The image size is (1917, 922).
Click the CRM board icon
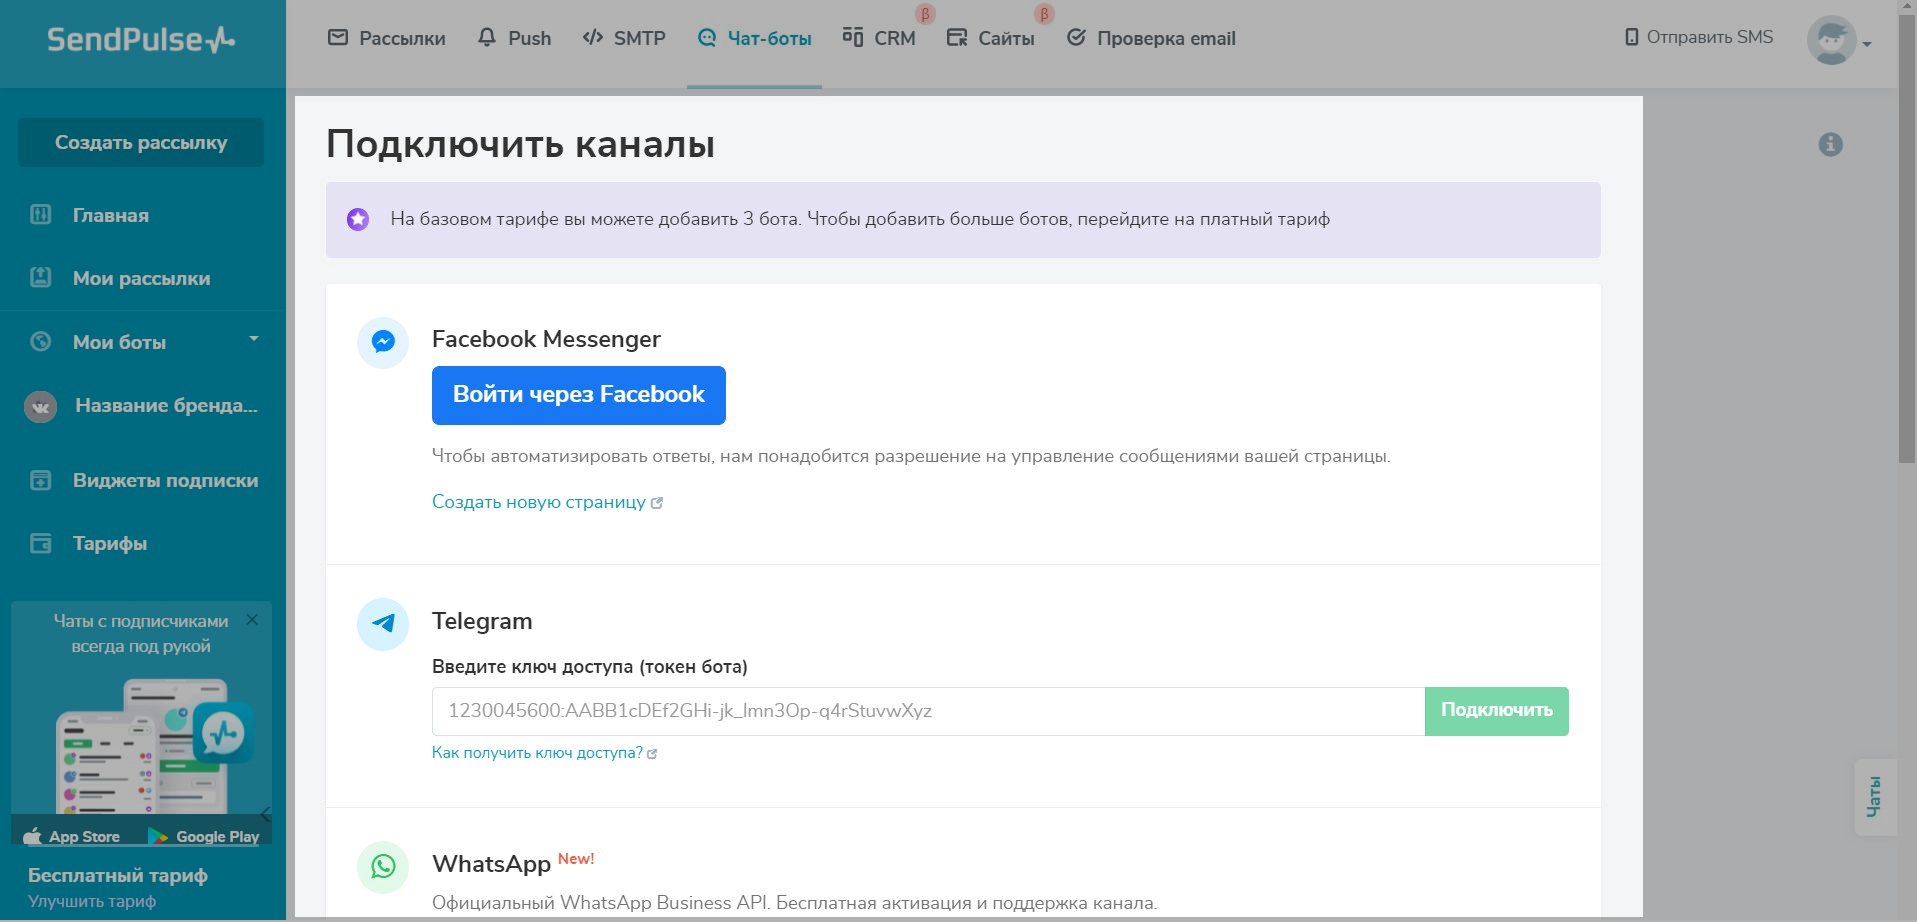tap(853, 37)
